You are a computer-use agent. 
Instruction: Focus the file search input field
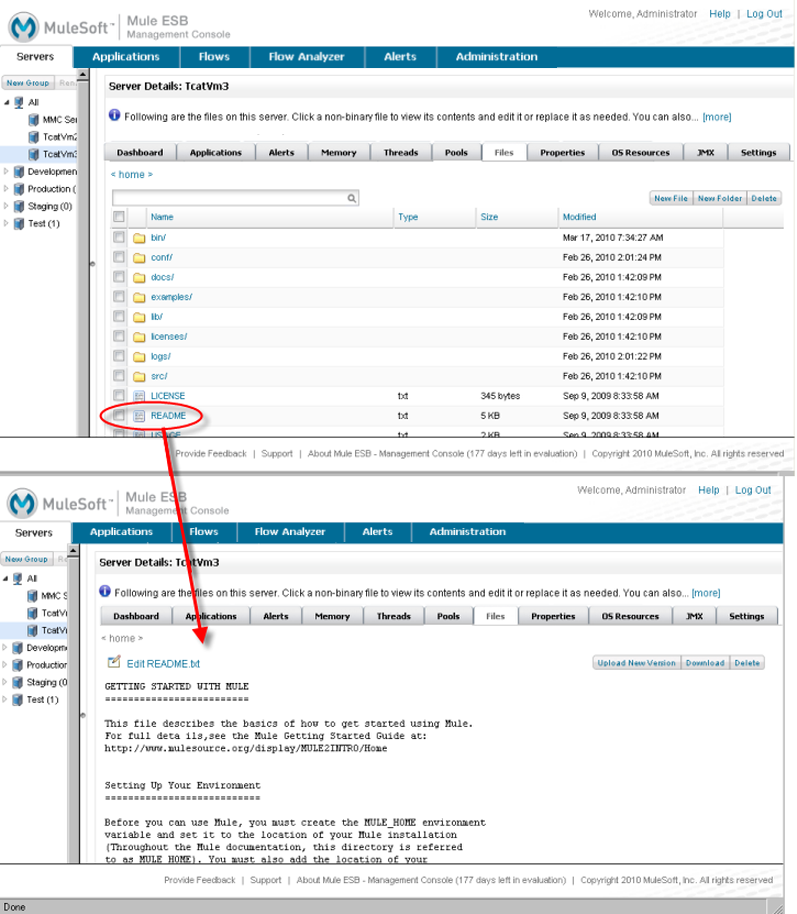point(230,199)
